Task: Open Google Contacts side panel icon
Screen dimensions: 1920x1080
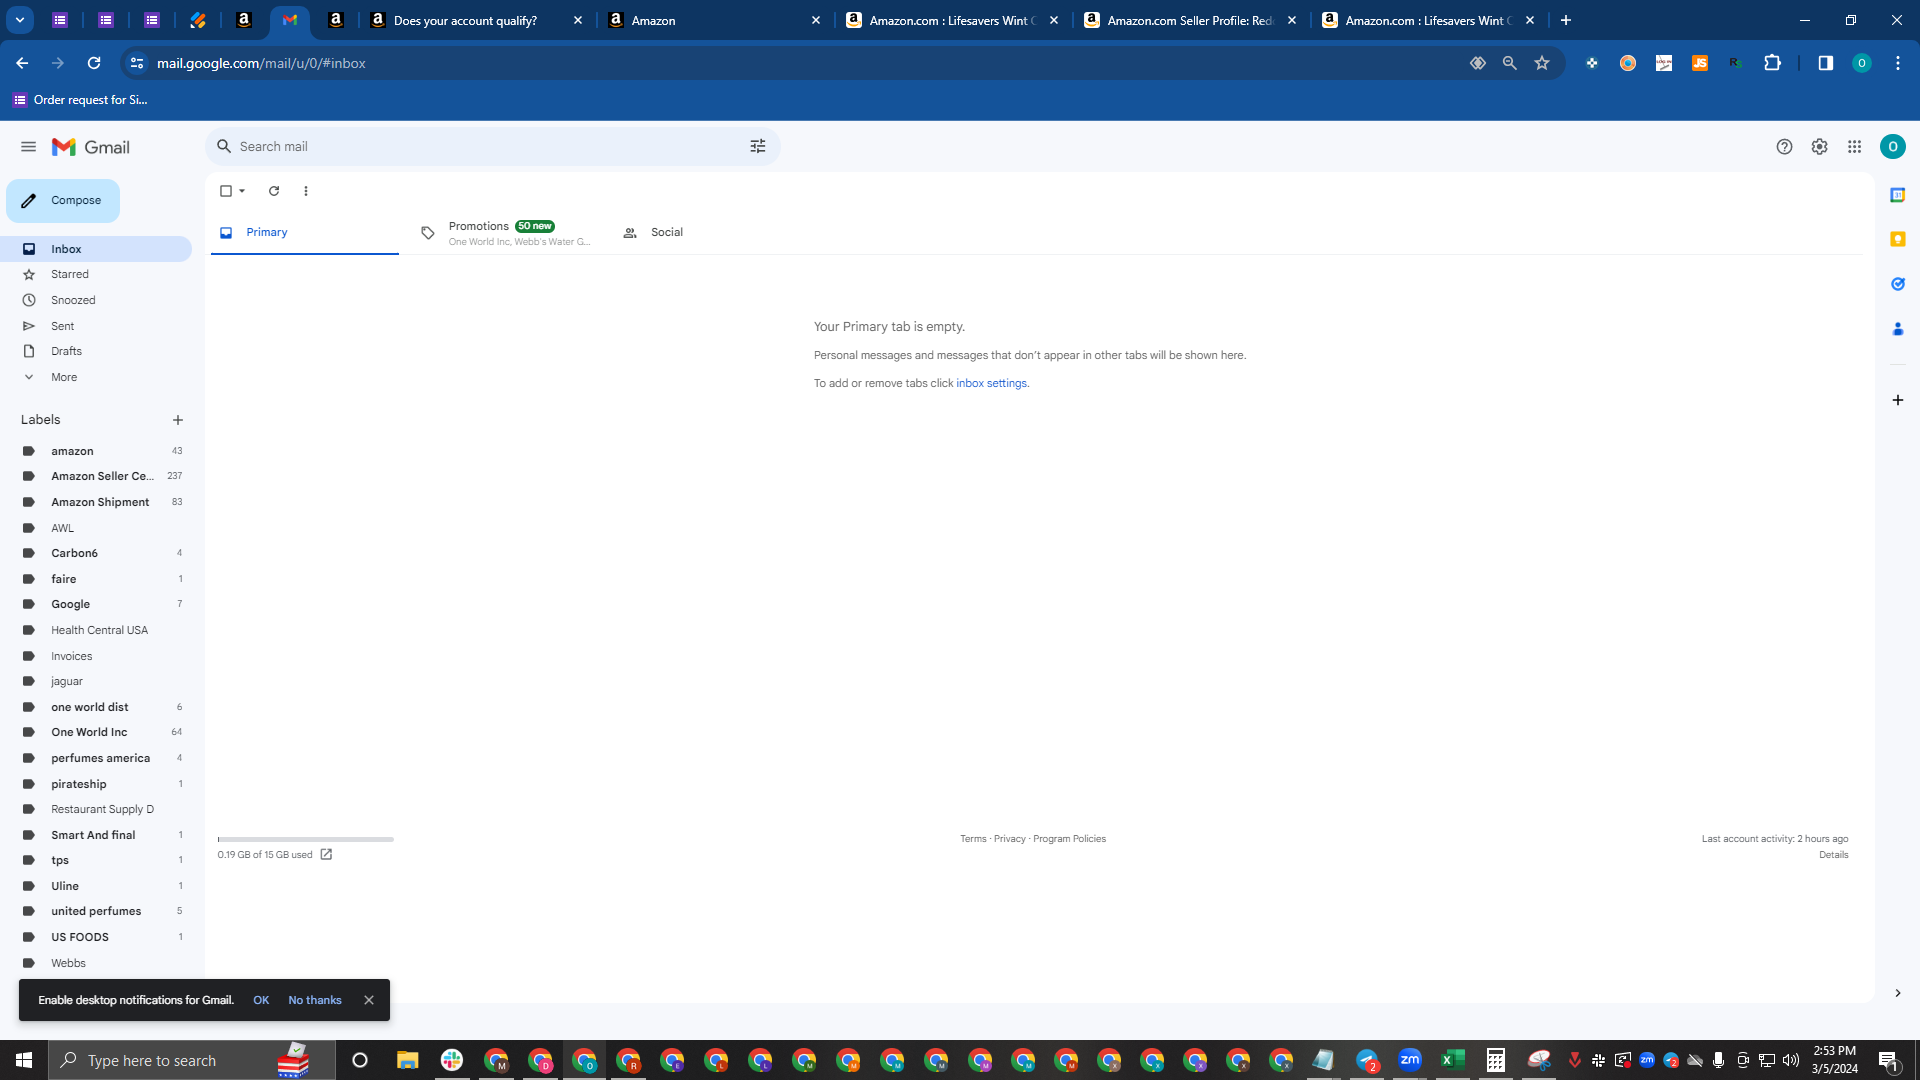Action: click(1897, 328)
